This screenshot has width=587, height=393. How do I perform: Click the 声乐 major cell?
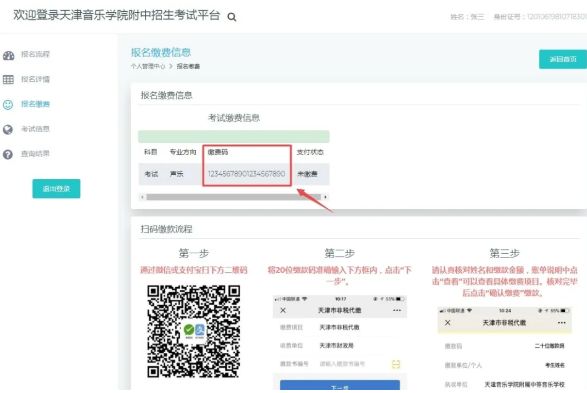176,174
